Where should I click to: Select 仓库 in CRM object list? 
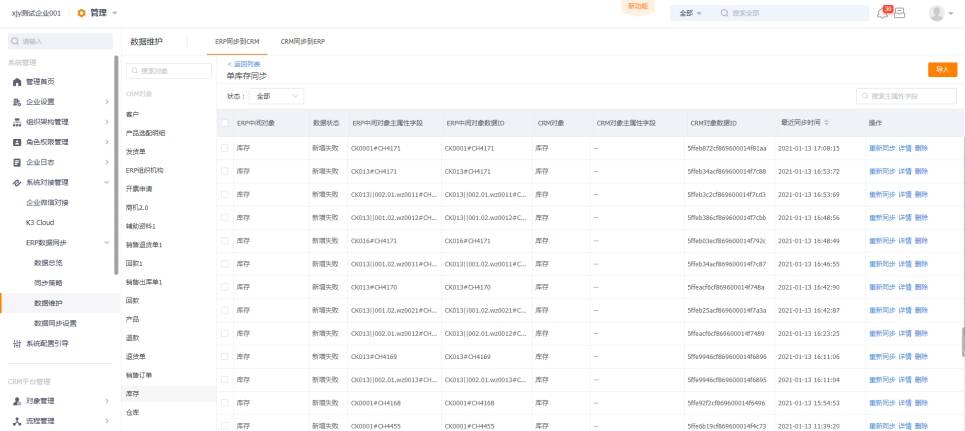(132, 412)
